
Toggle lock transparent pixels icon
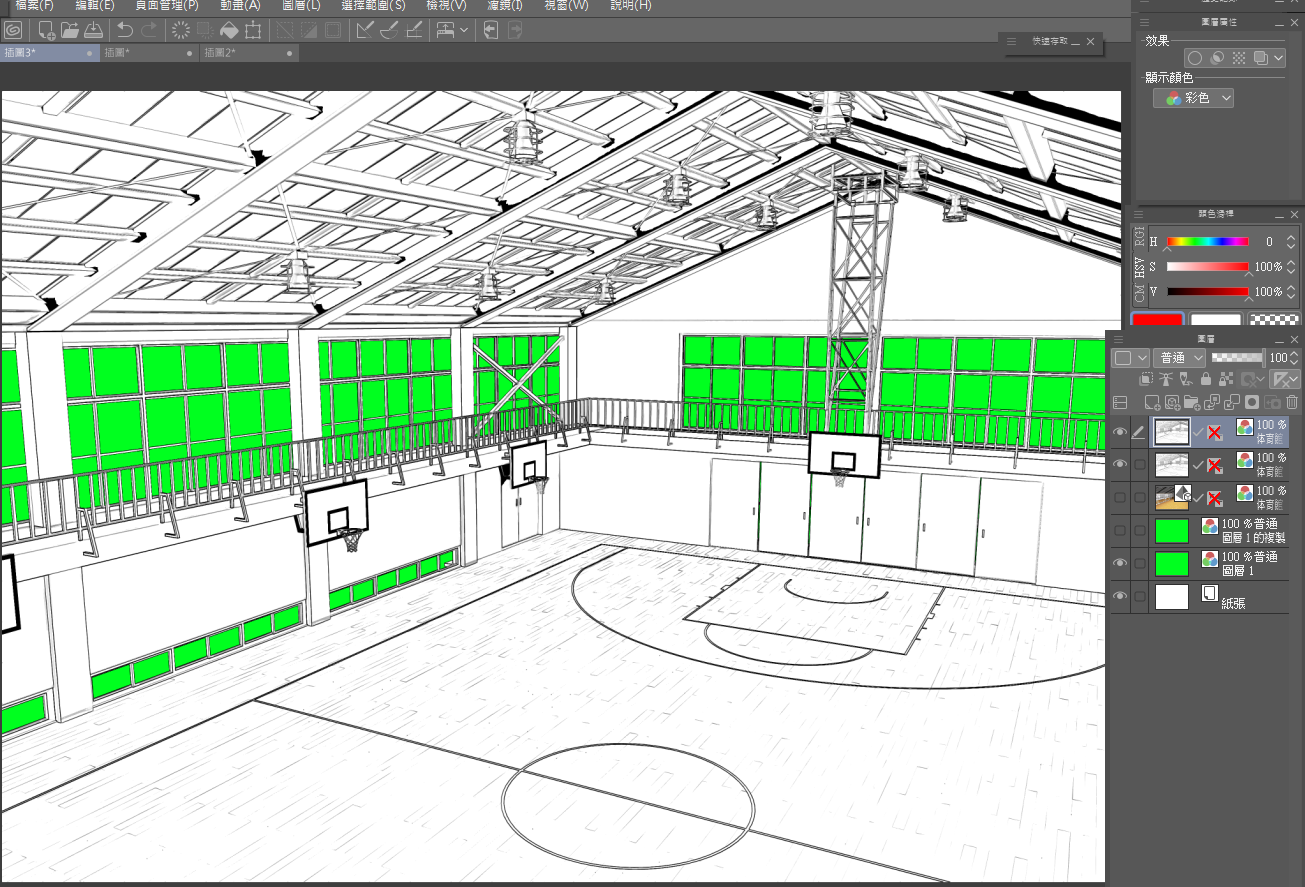[1226, 379]
